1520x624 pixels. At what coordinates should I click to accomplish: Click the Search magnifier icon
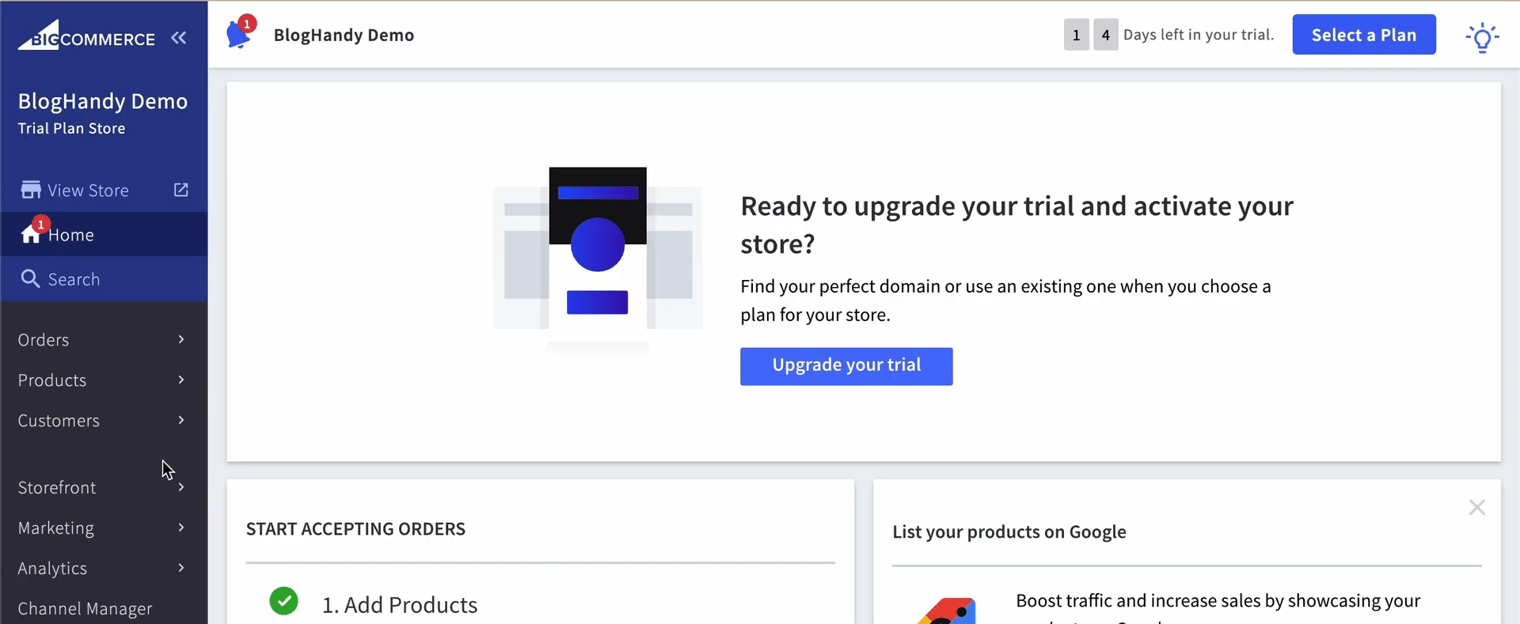[31, 279]
